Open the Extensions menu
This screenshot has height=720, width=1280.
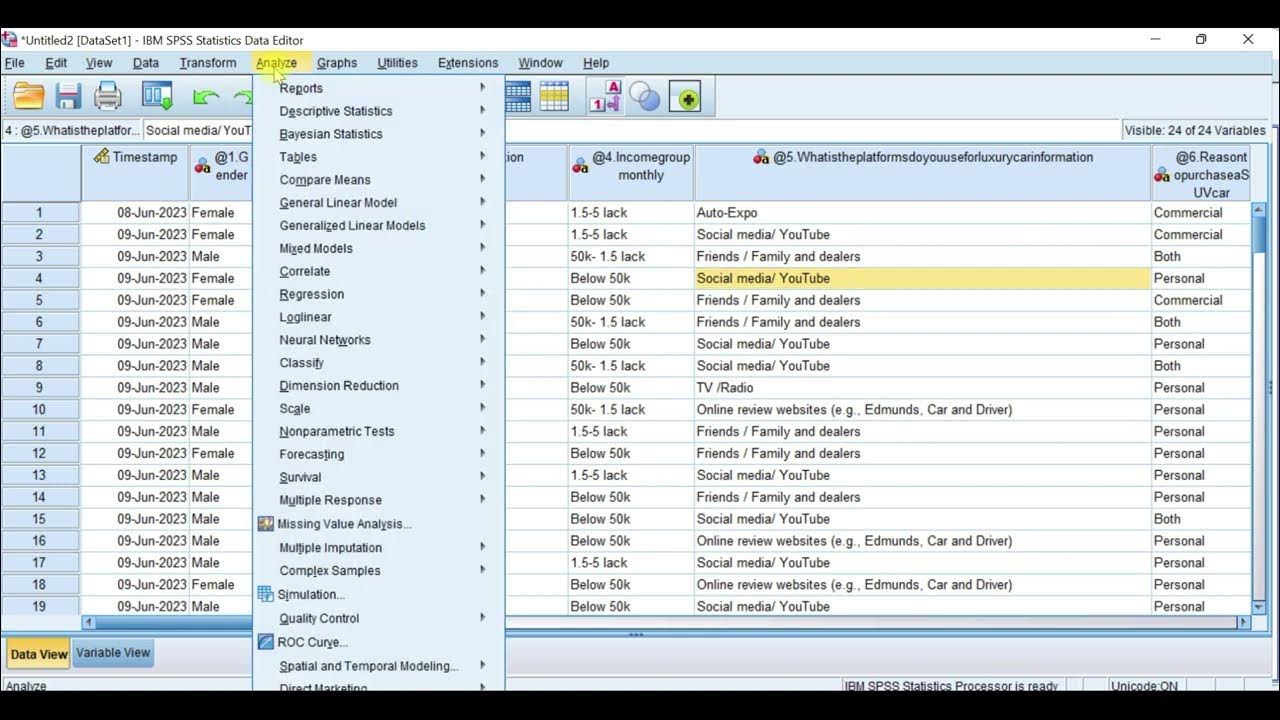click(468, 63)
